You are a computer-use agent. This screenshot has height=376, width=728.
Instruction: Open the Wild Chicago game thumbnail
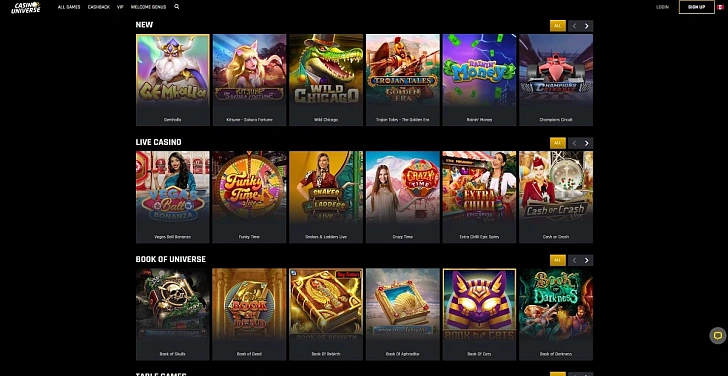(x=326, y=80)
